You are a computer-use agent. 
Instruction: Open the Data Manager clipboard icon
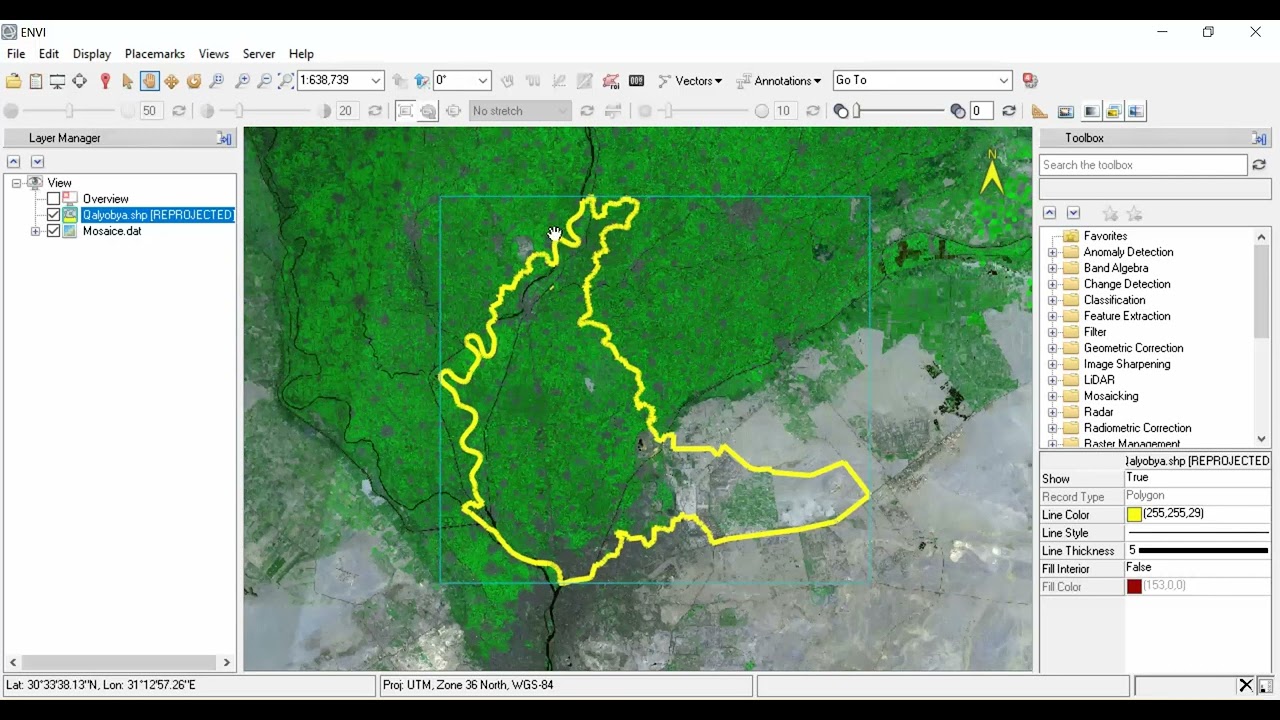pos(35,81)
